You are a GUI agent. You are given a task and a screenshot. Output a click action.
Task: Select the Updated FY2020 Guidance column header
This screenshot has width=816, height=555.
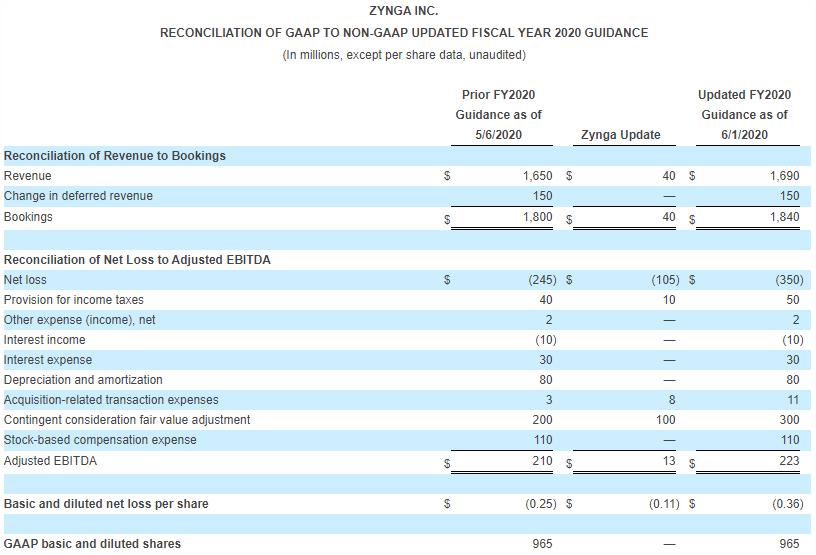pos(744,115)
